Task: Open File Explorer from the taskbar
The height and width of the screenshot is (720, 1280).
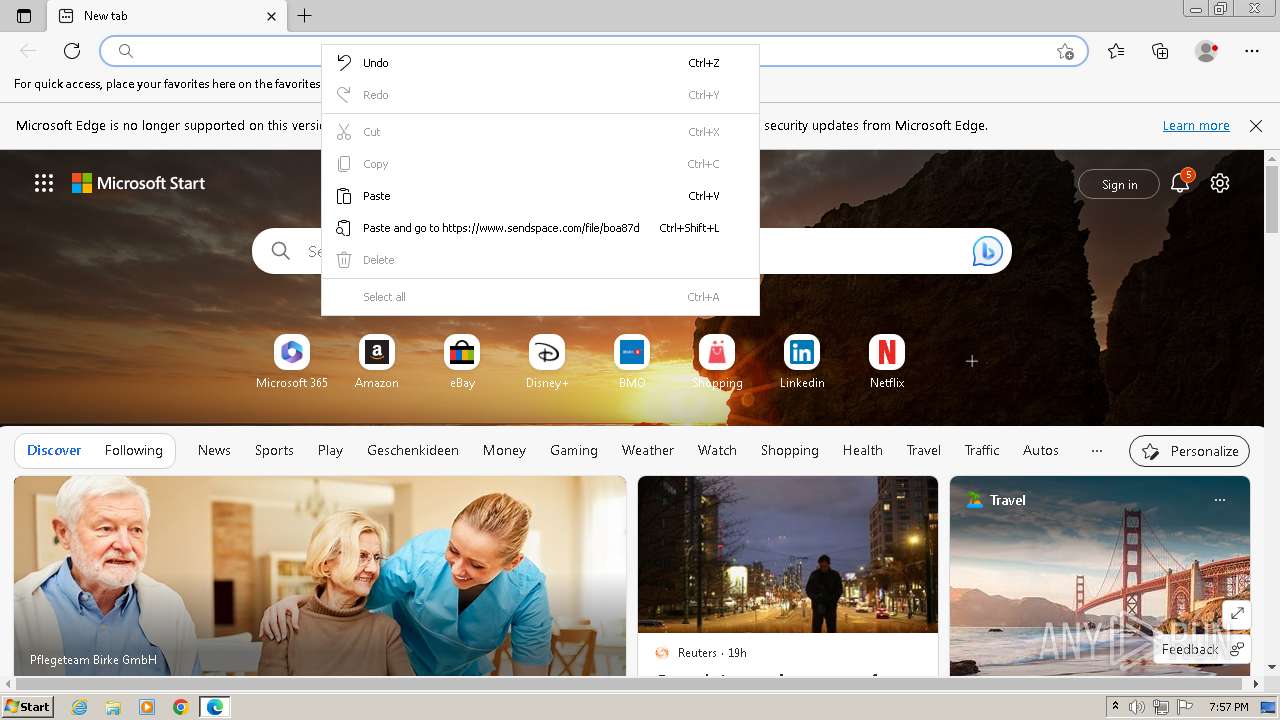Action: [114, 707]
